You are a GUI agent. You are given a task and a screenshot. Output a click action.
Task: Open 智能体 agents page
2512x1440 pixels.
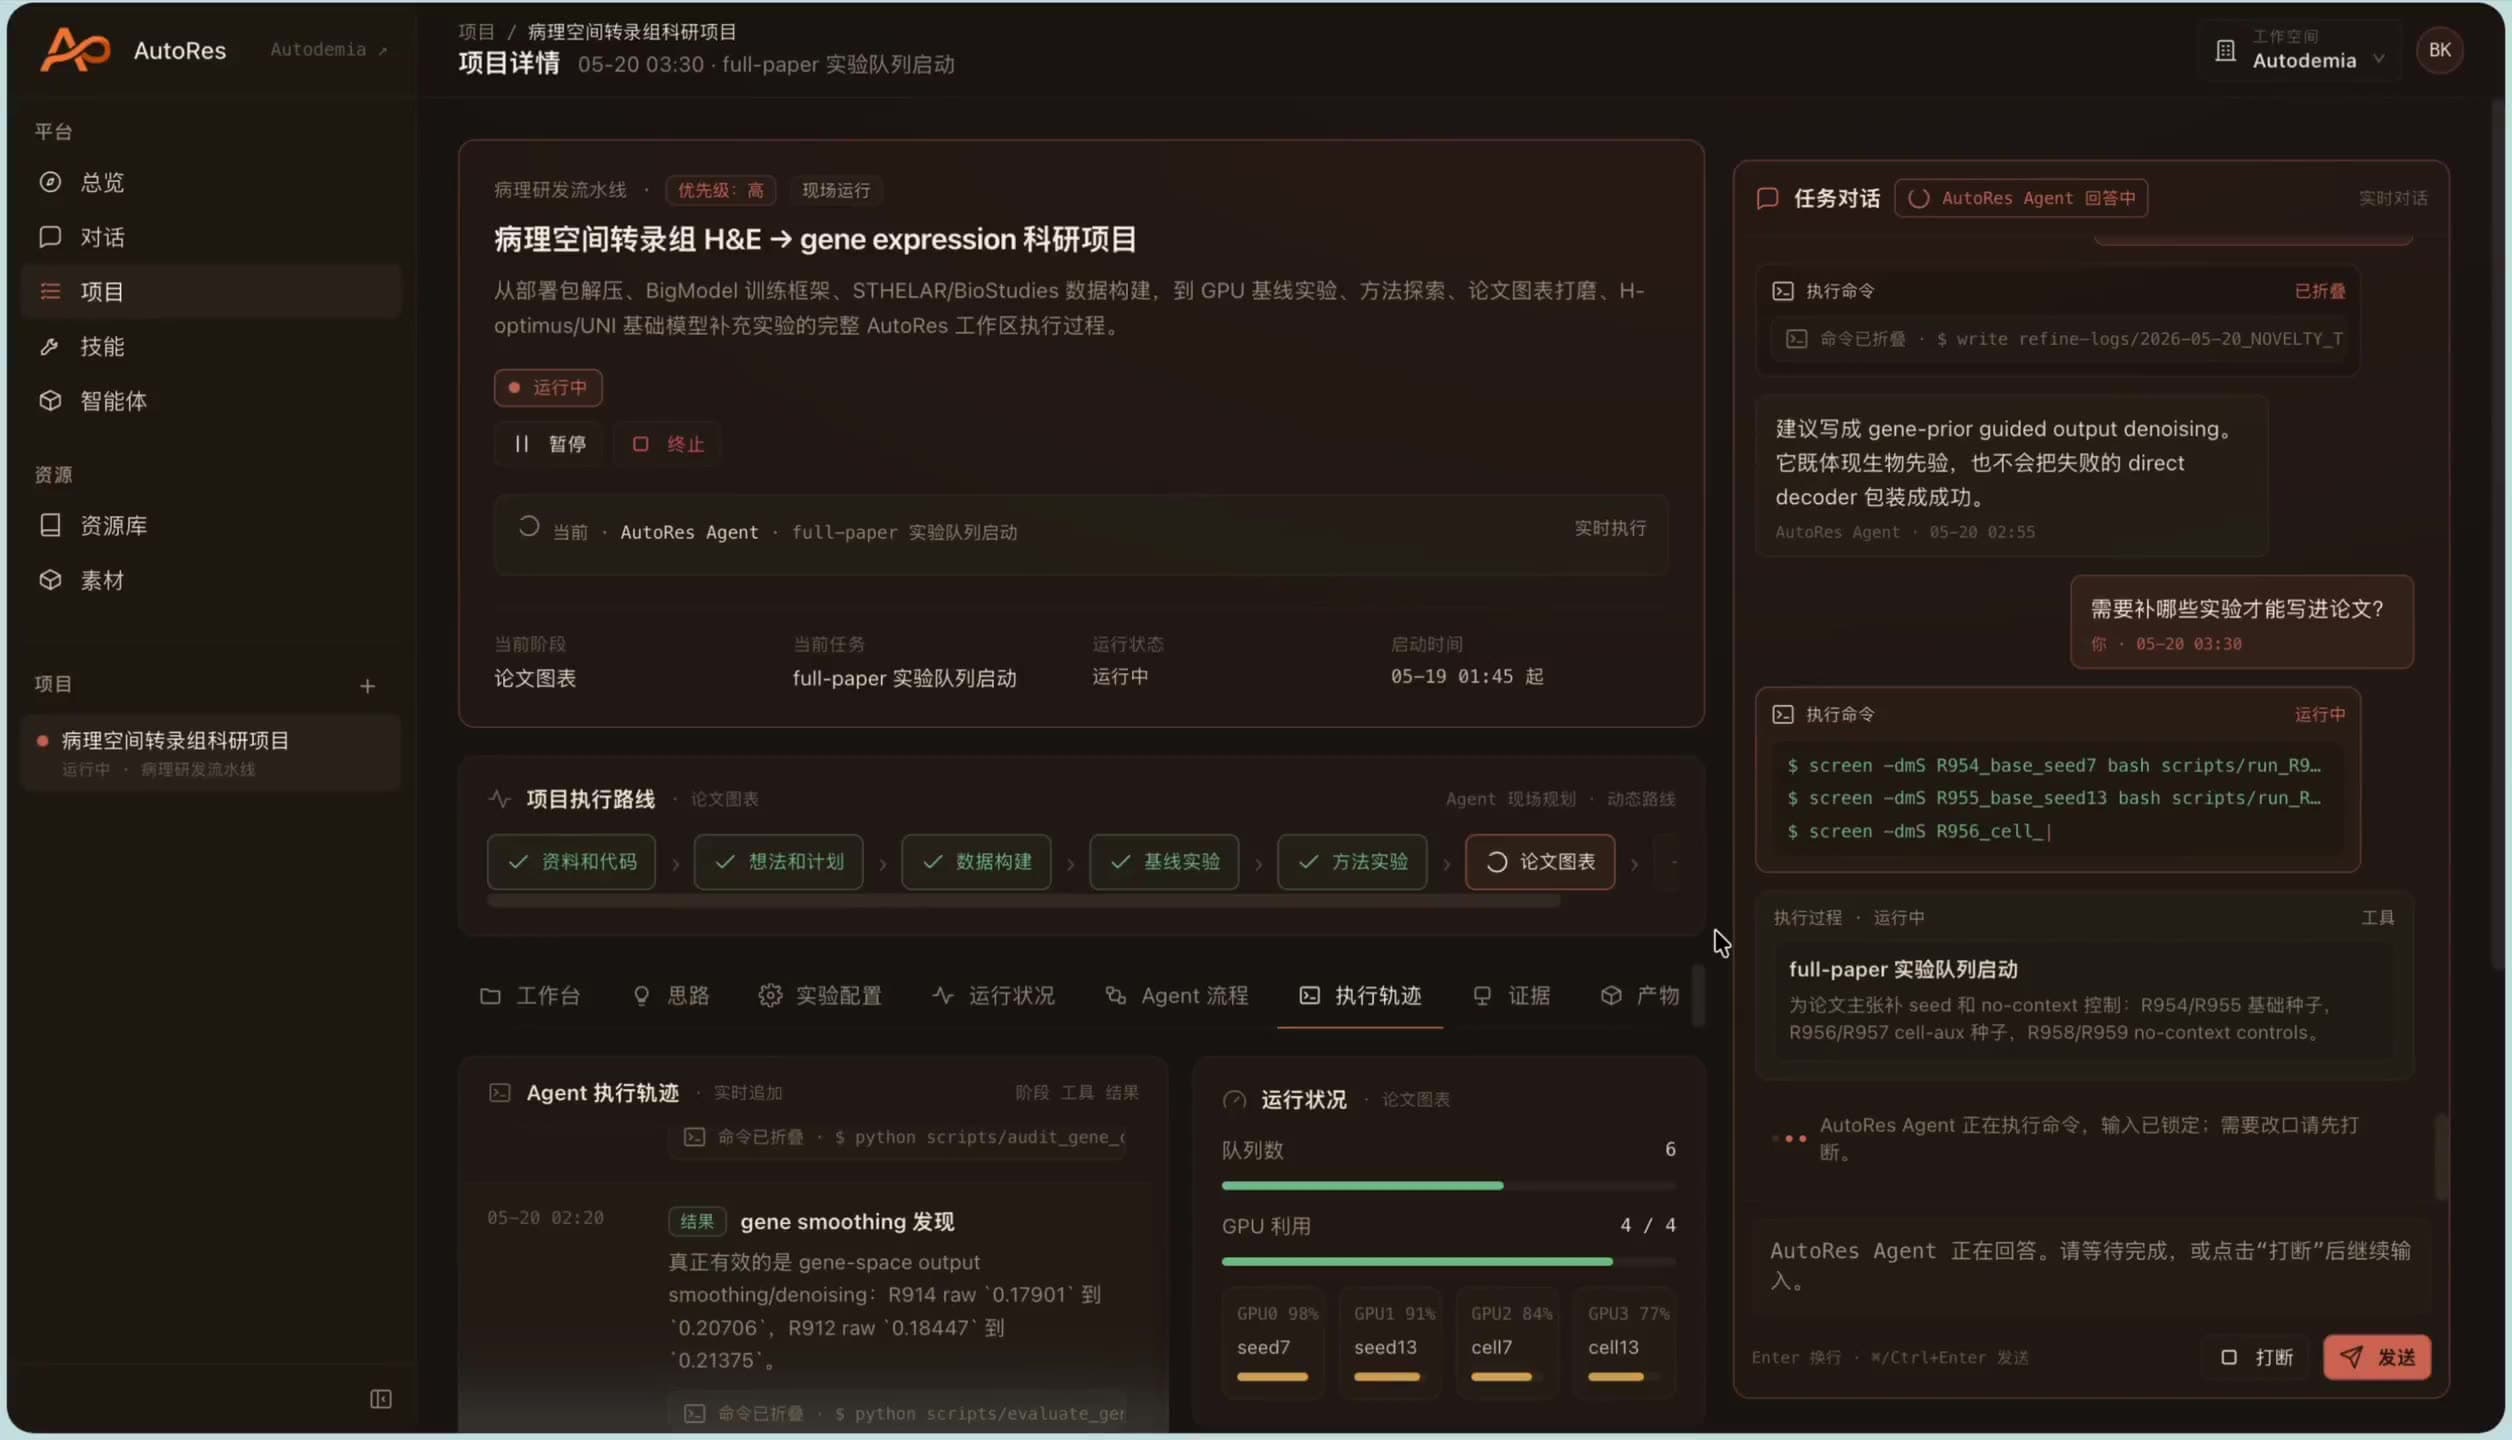[210, 401]
